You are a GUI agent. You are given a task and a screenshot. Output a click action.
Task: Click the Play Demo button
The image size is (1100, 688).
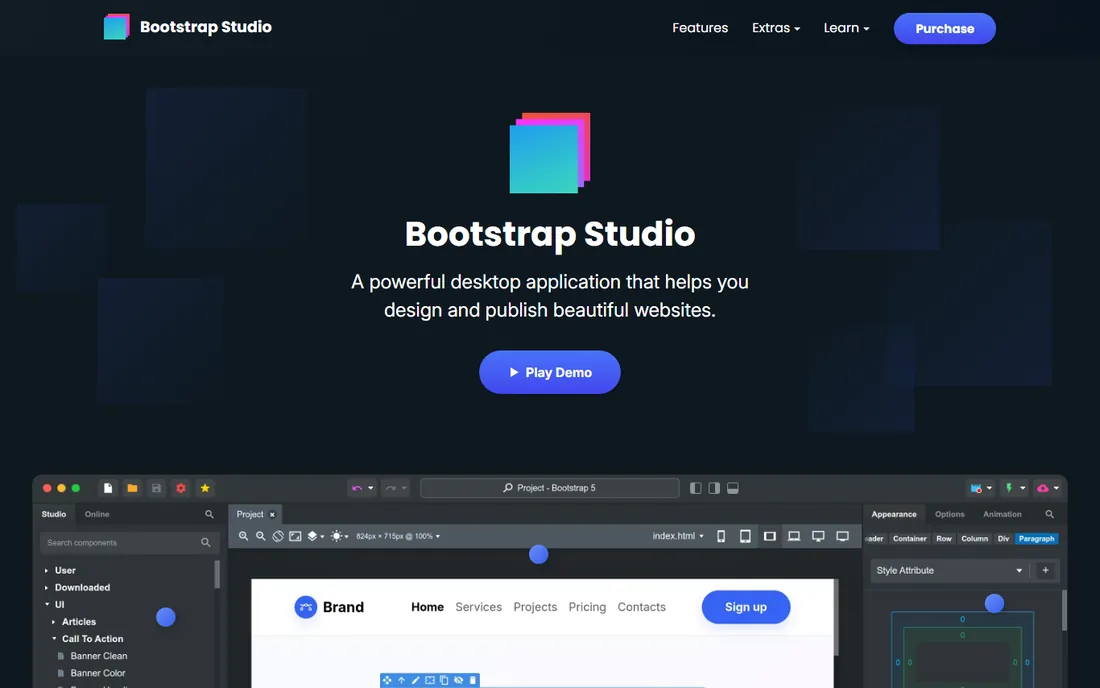click(550, 372)
